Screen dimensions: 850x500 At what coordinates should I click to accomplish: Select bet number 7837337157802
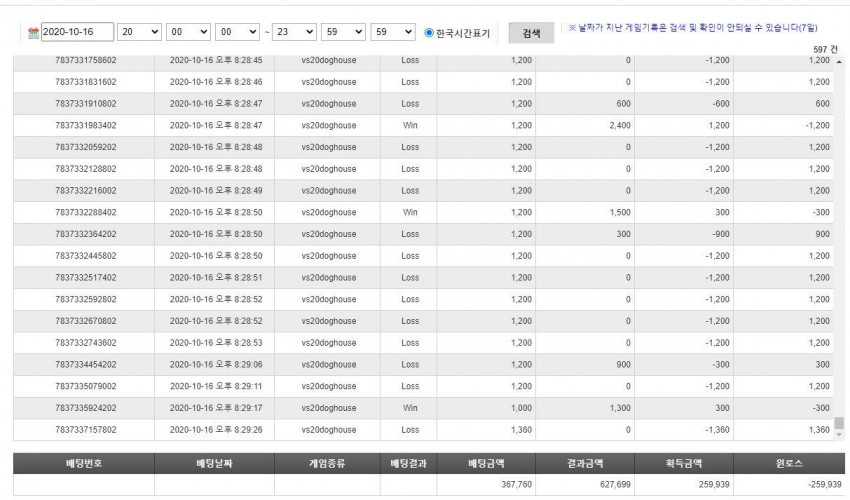86,429
